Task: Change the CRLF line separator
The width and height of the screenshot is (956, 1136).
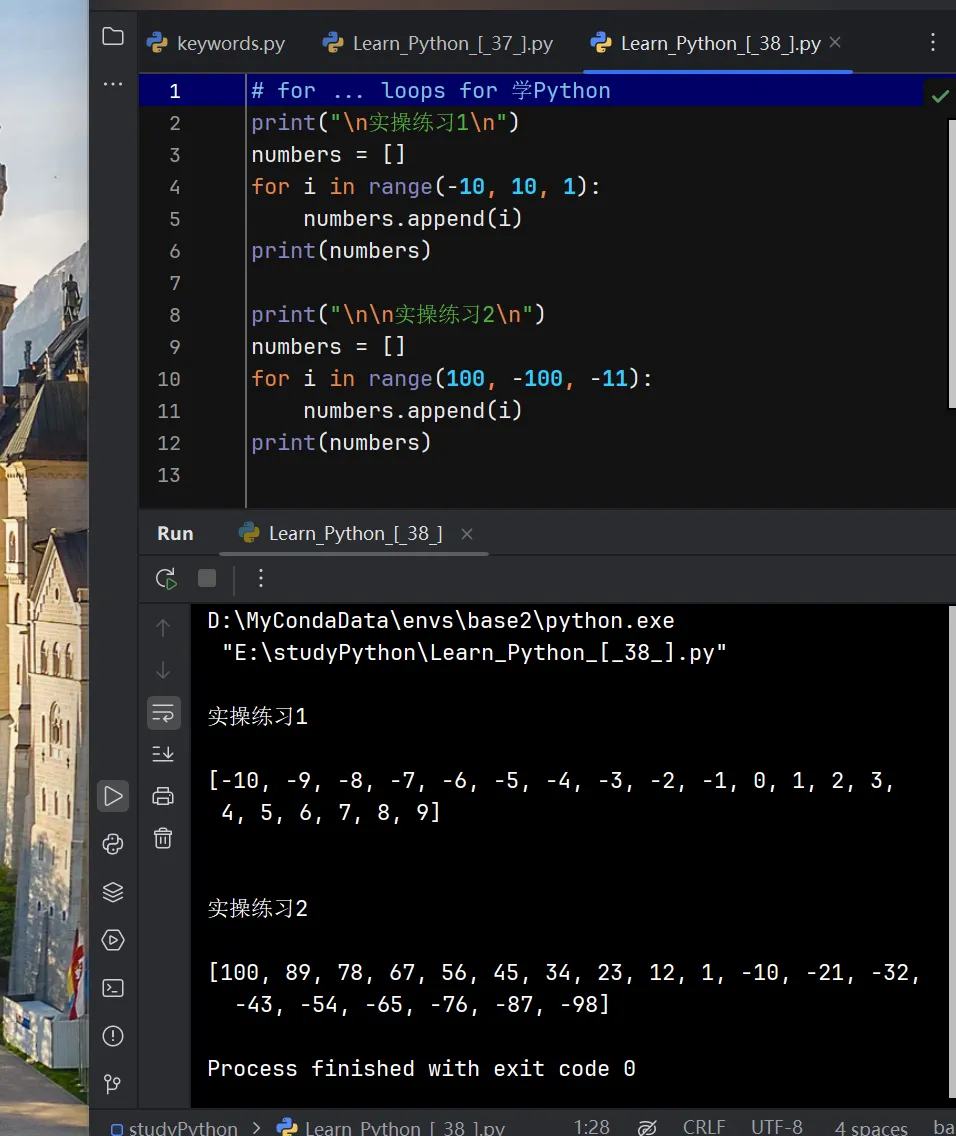Action: (x=703, y=1127)
